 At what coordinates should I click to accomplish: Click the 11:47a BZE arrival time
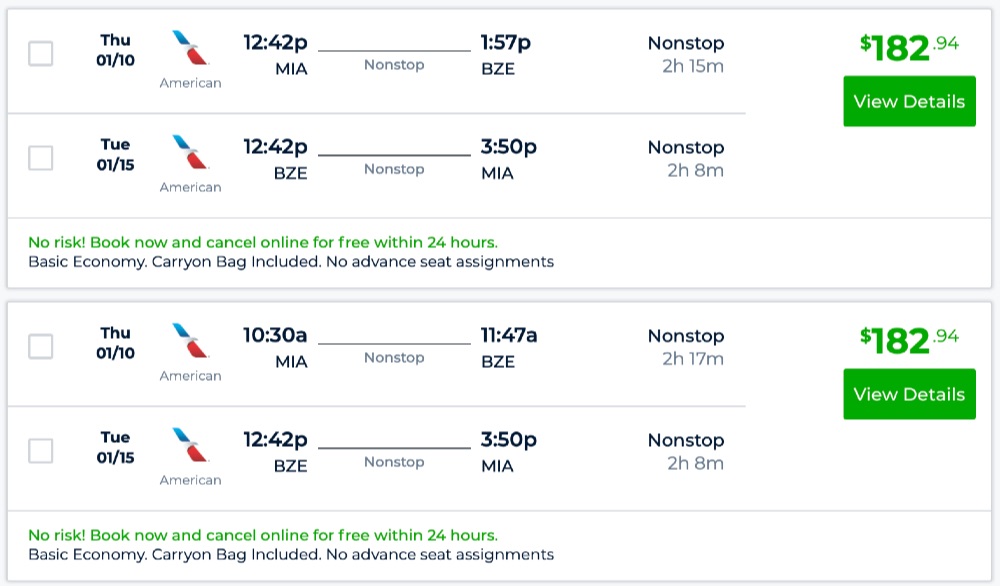click(508, 336)
